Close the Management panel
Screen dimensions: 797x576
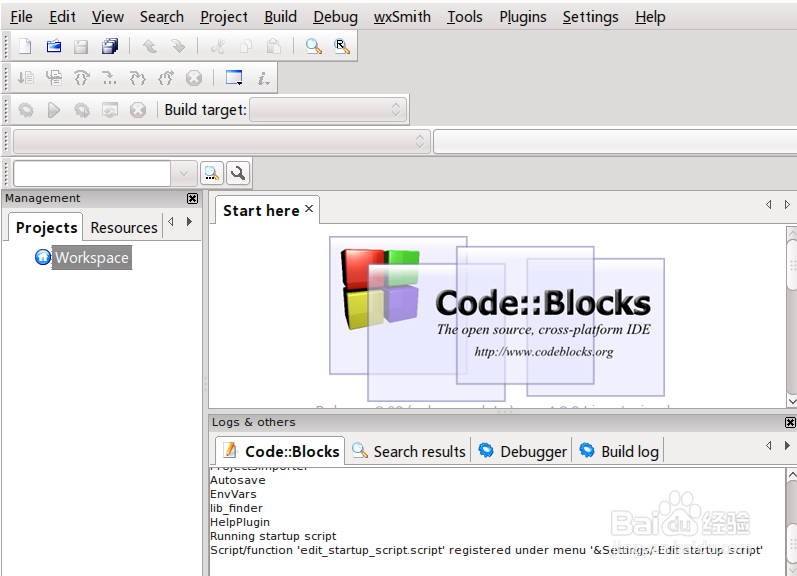tap(192, 198)
